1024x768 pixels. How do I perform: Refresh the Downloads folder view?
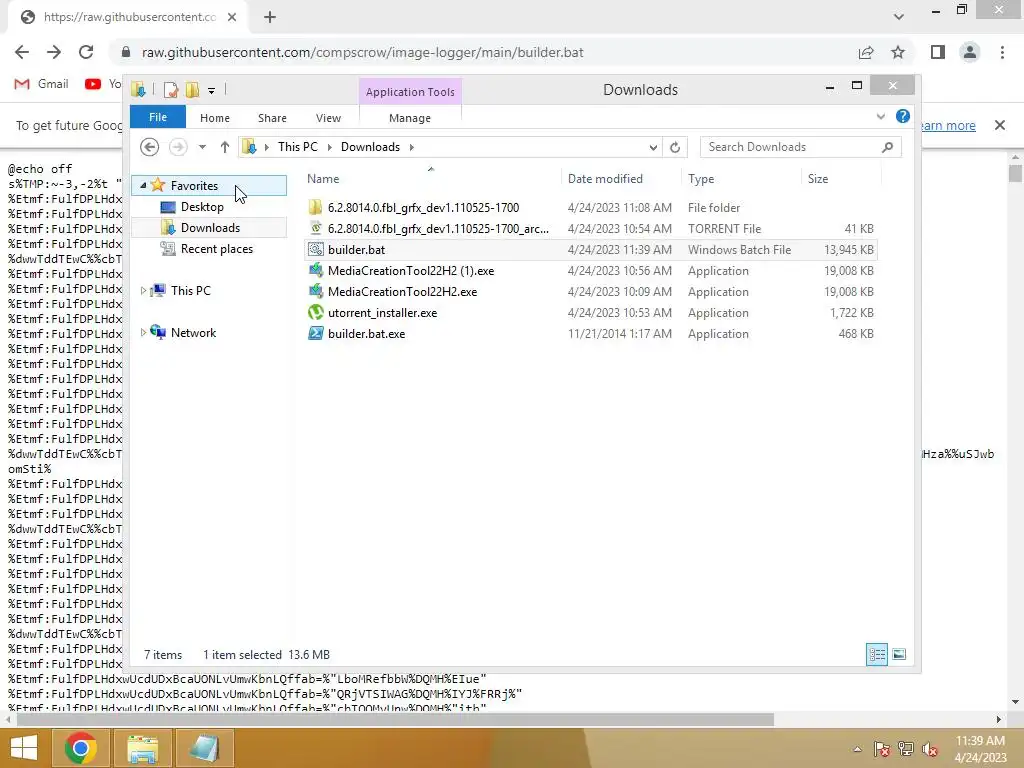tap(675, 148)
